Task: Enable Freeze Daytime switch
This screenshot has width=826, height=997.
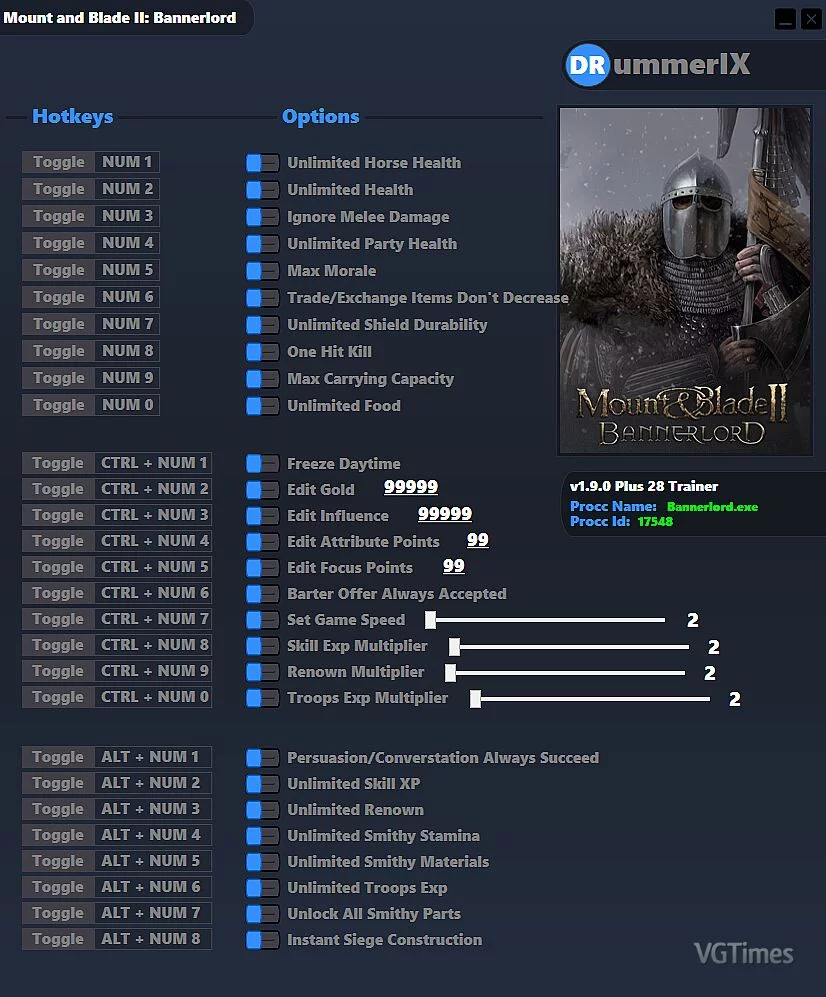Action: point(262,464)
